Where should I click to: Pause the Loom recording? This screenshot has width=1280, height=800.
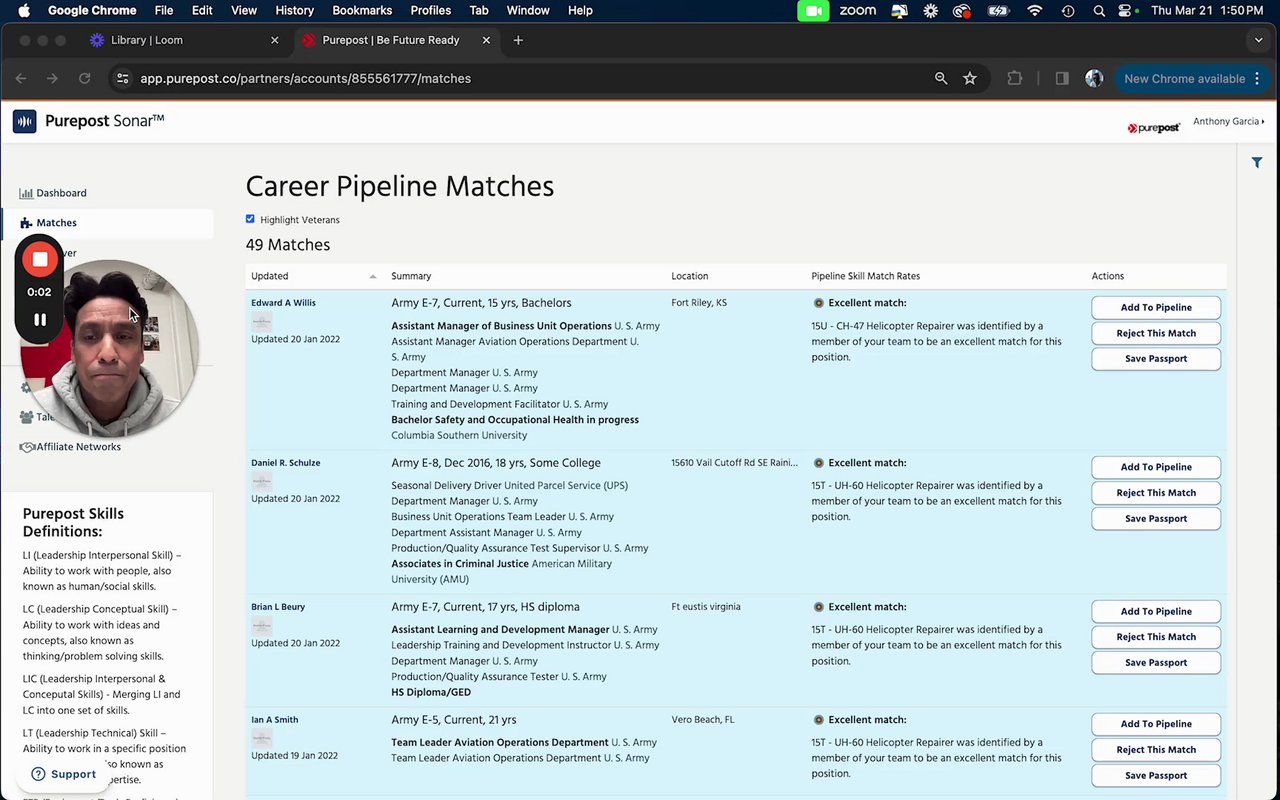coord(40,320)
